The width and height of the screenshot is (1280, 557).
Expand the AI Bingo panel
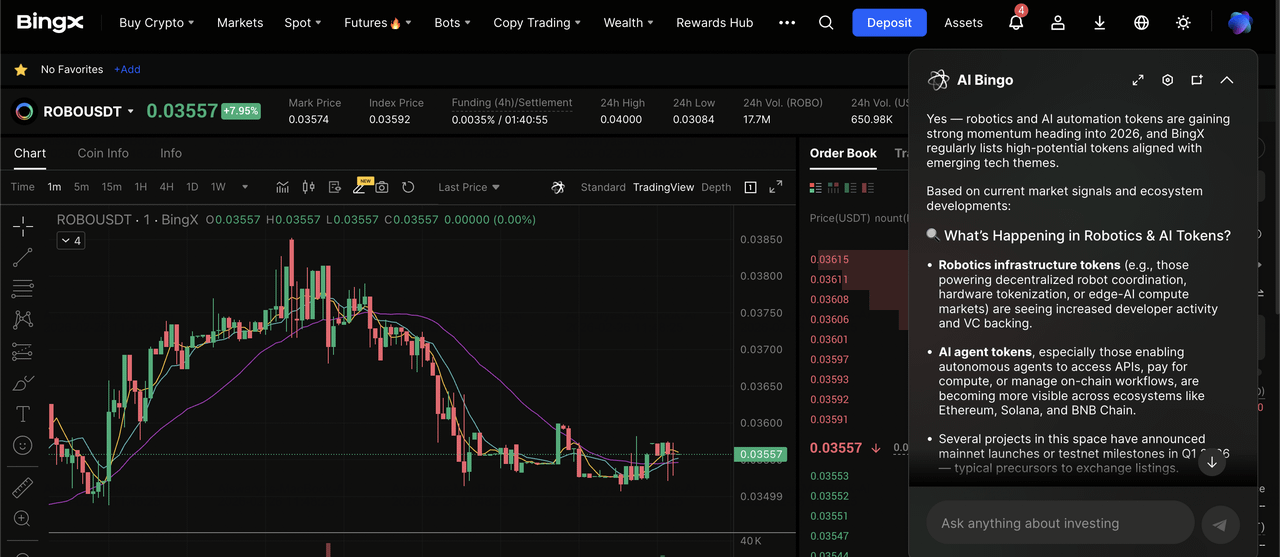click(x=1138, y=80)
